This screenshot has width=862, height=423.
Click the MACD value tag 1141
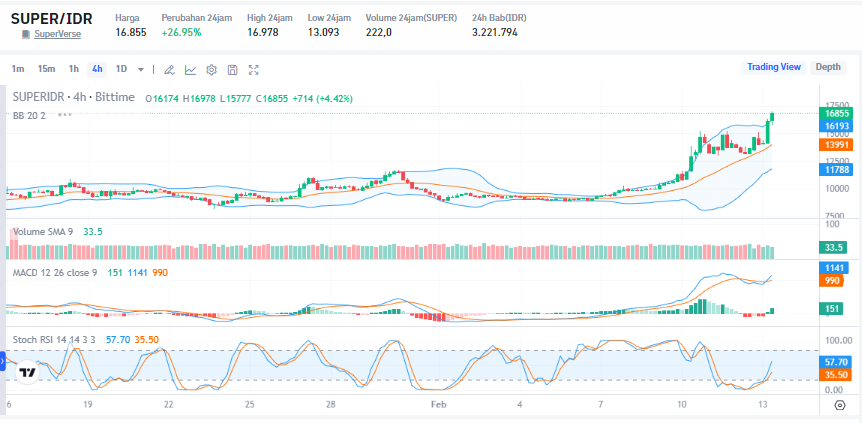click(835, 268)
